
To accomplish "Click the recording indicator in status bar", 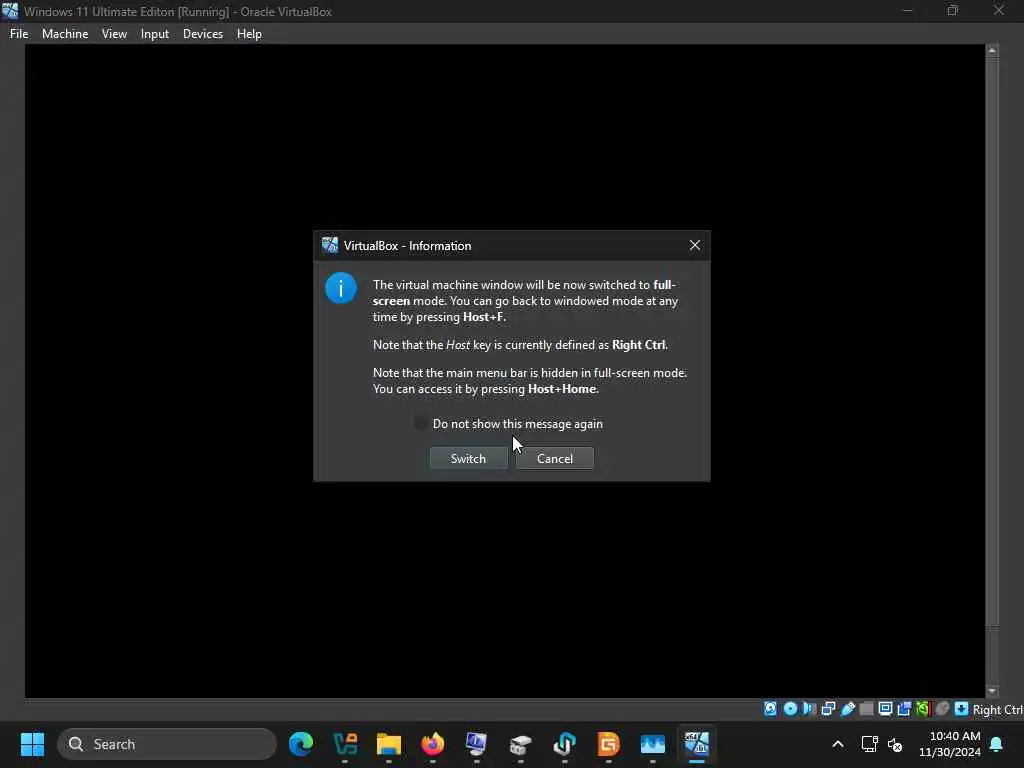I will click(x=904, y=709).
